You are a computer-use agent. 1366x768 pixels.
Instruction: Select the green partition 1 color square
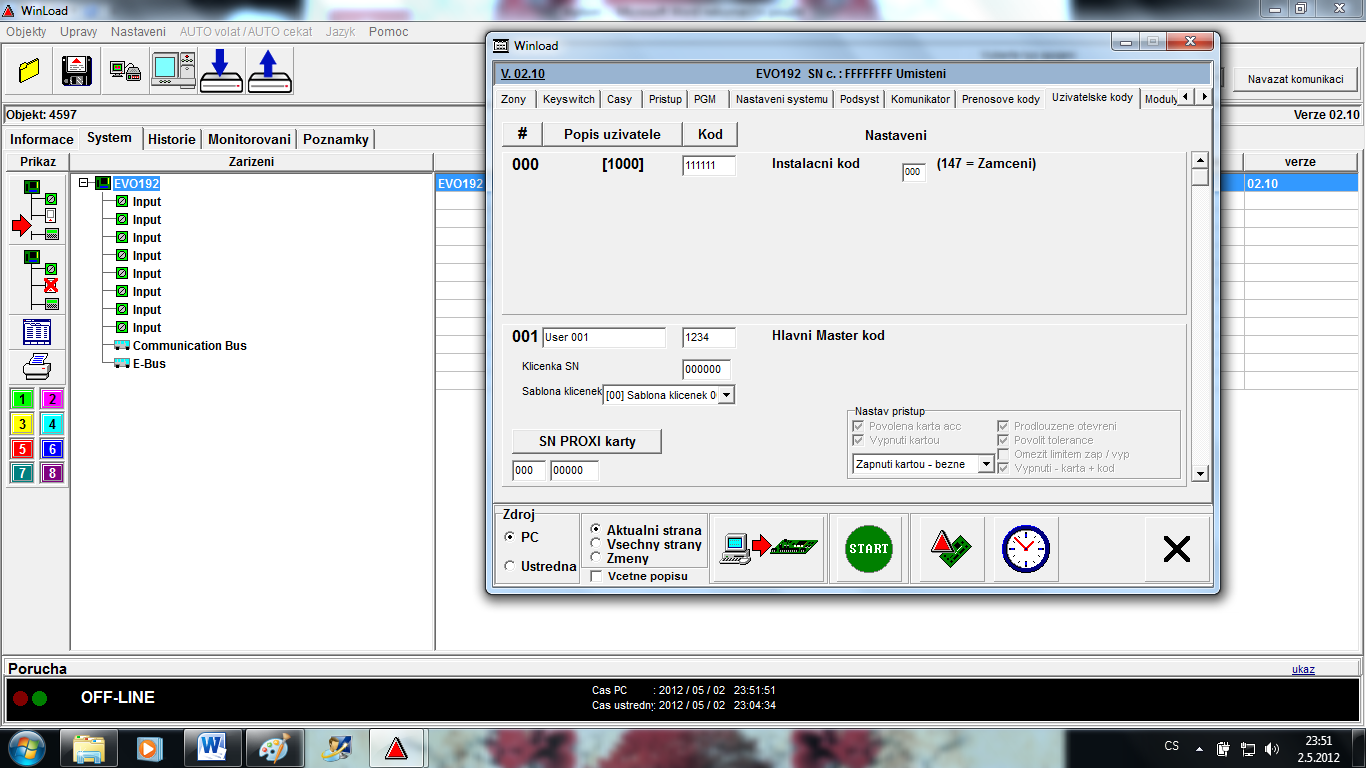pos(22,399)
